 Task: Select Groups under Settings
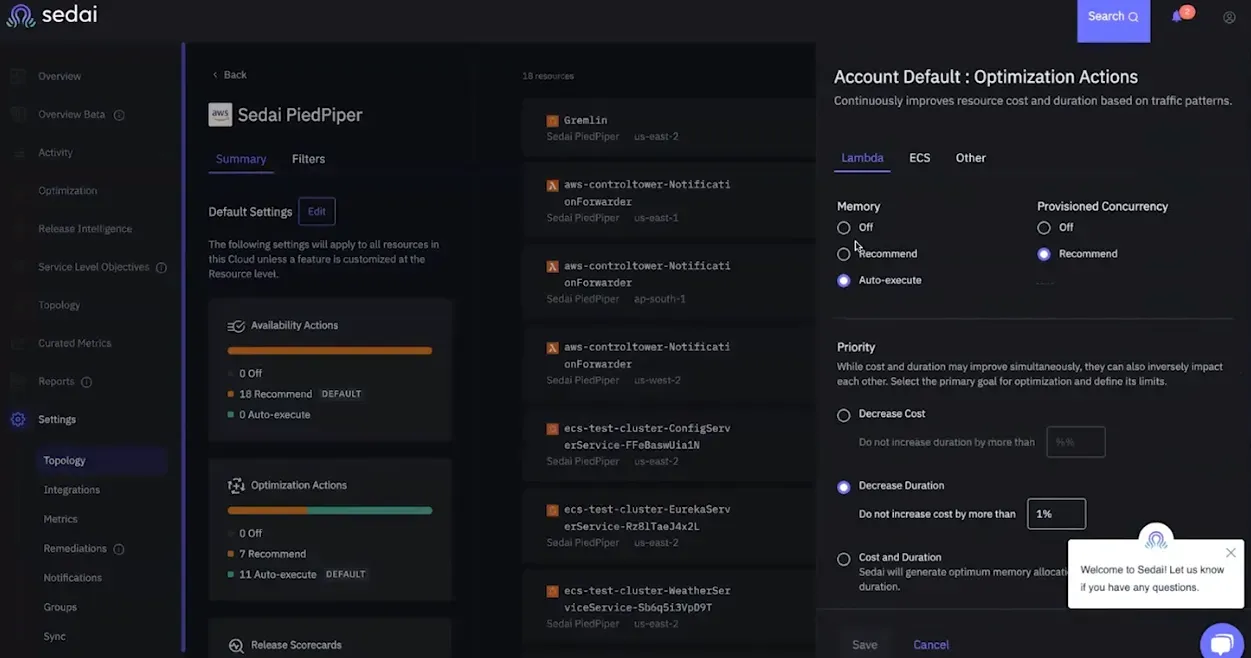[60, 607]
